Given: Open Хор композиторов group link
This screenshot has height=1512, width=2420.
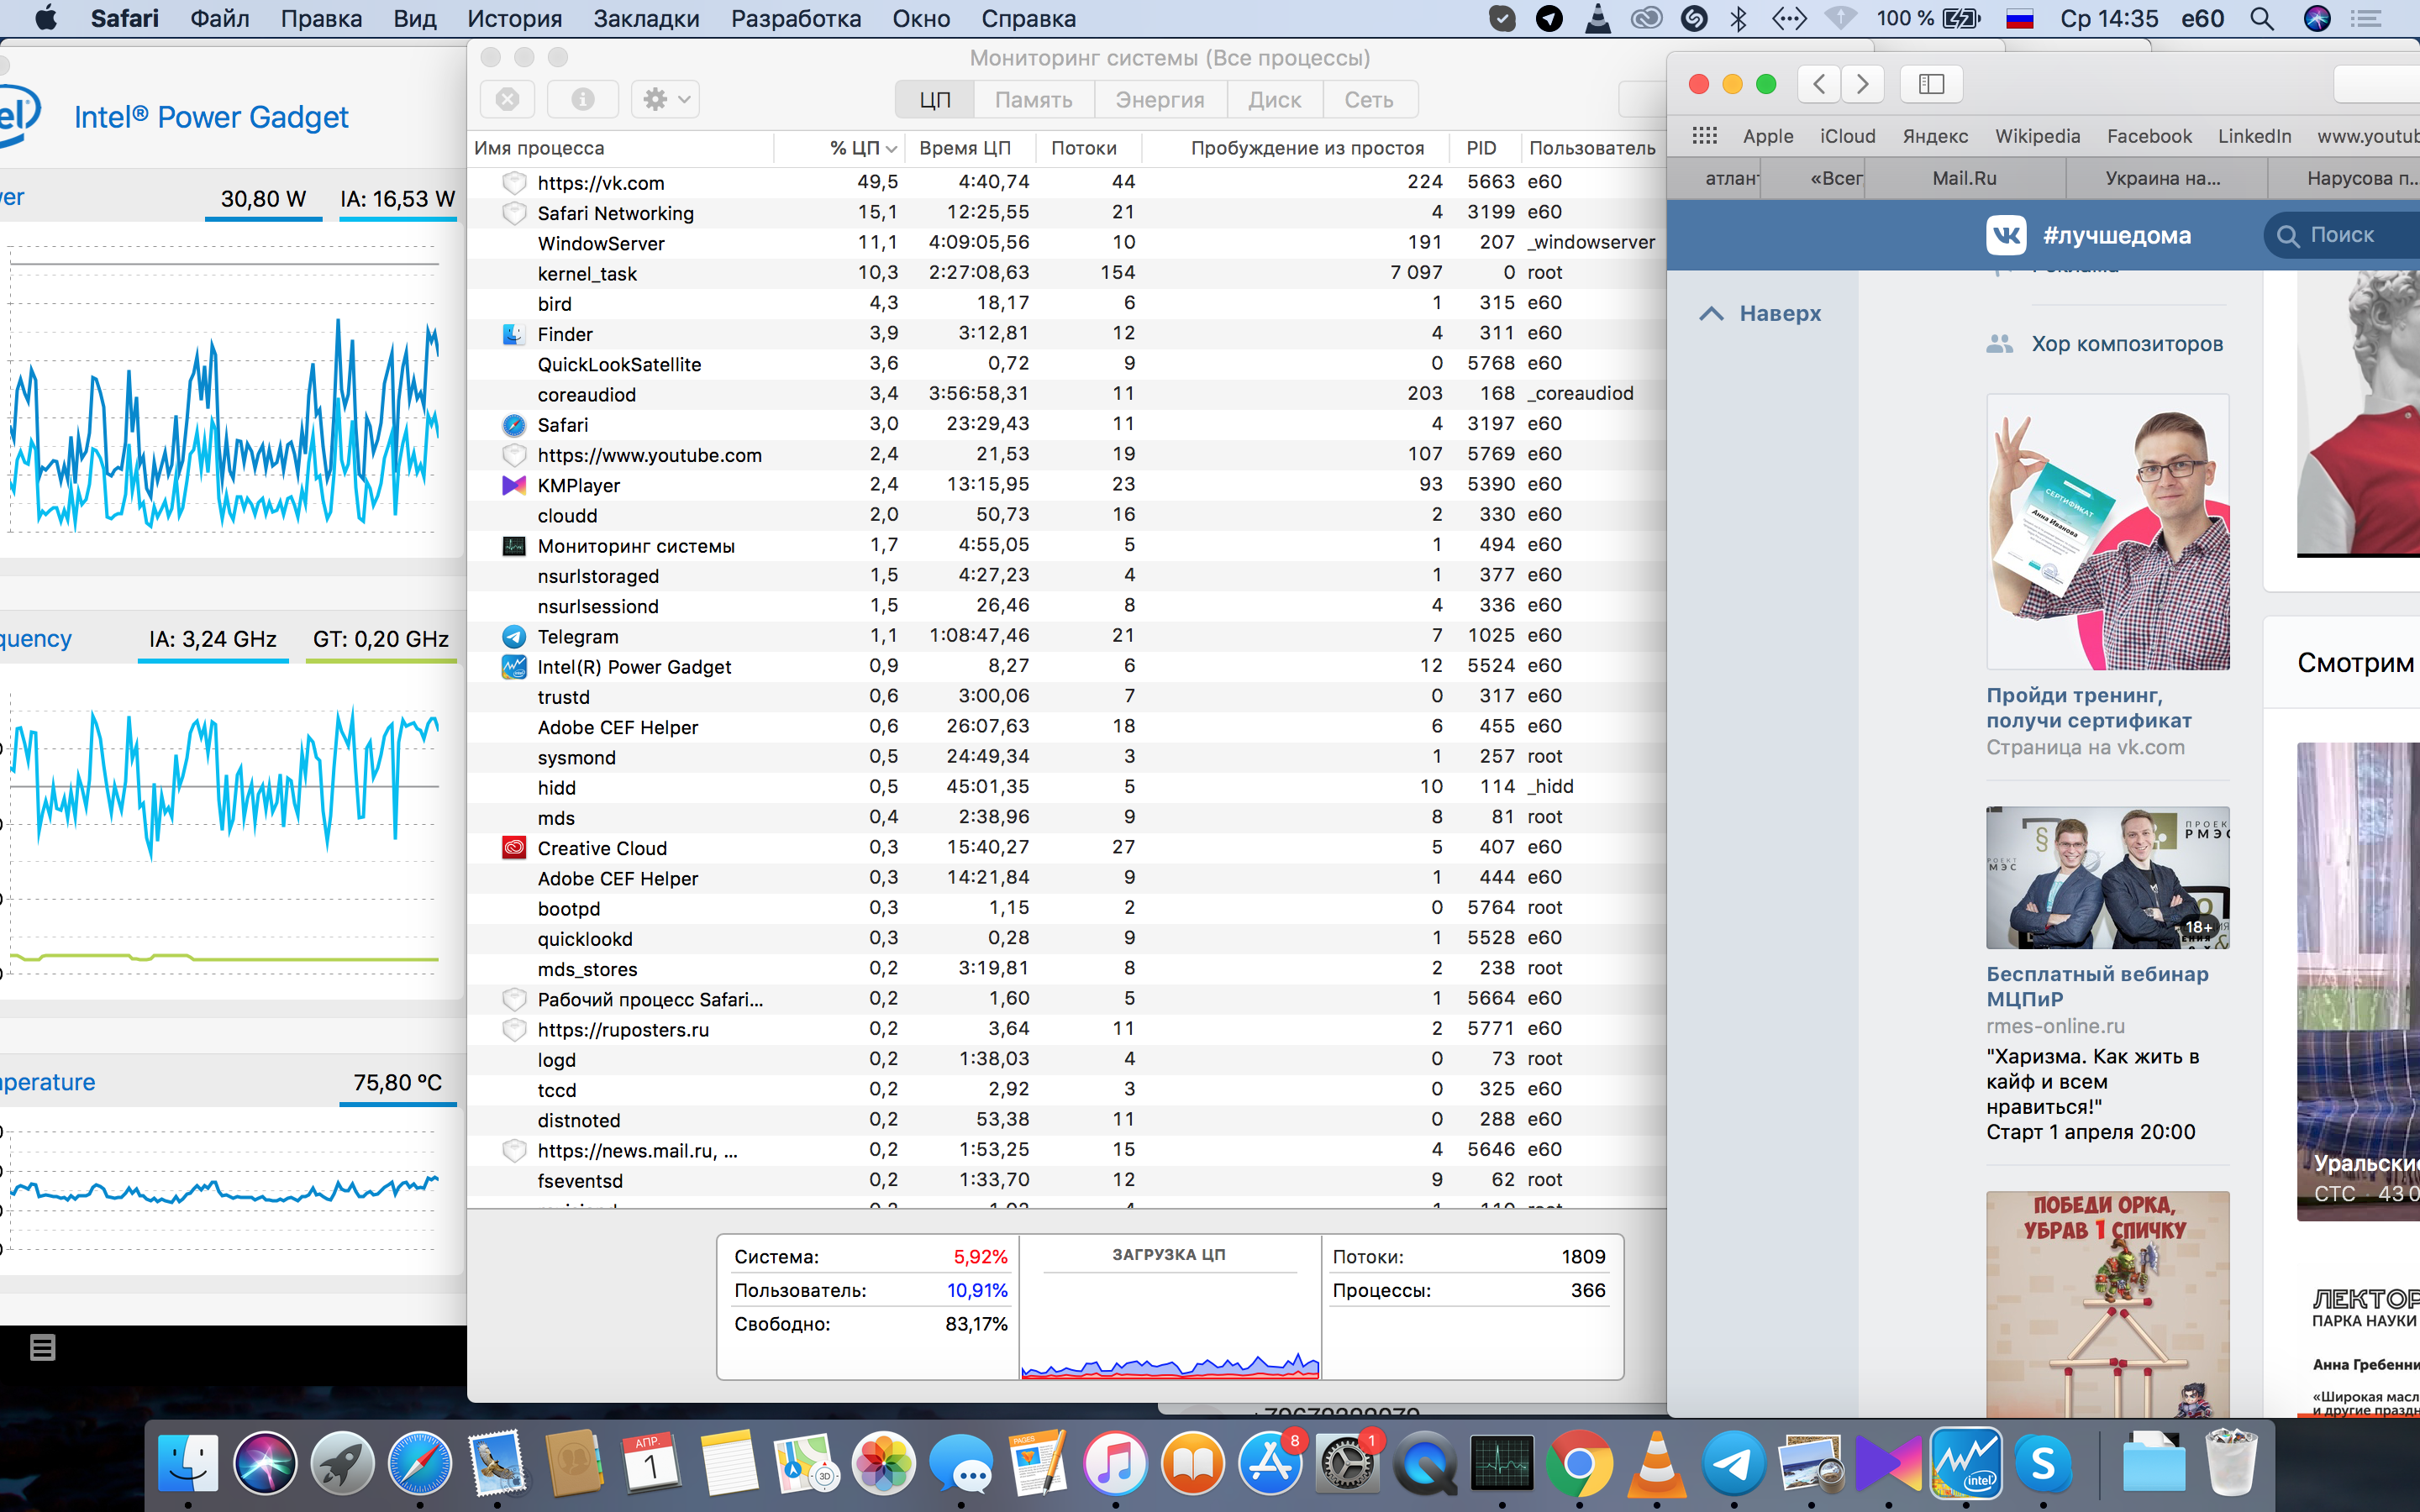Looking at the screenshot, I should pos(2126,344).
